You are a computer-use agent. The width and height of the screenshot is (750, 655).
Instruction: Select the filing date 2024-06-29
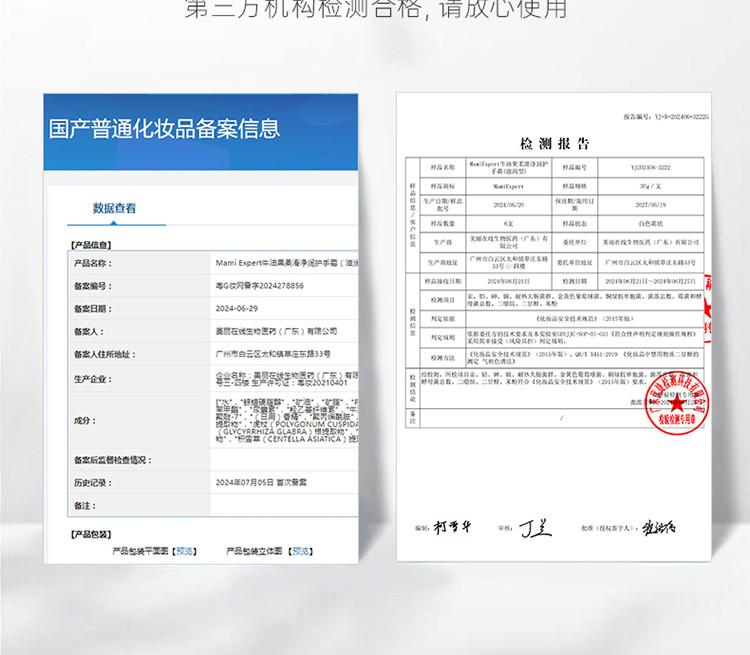click(x=236, y=309)
